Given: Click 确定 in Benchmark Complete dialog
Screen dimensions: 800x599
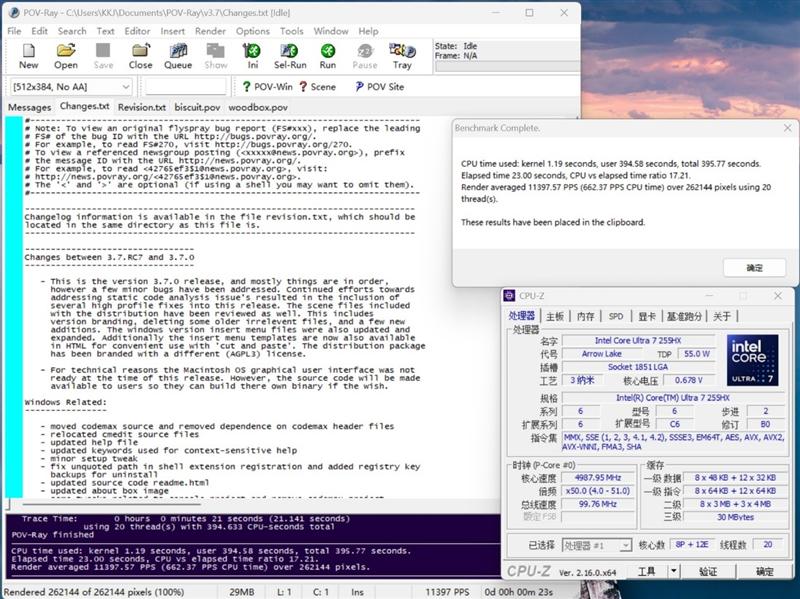Looking at the screenshot, I should click(x=754, y=268).
